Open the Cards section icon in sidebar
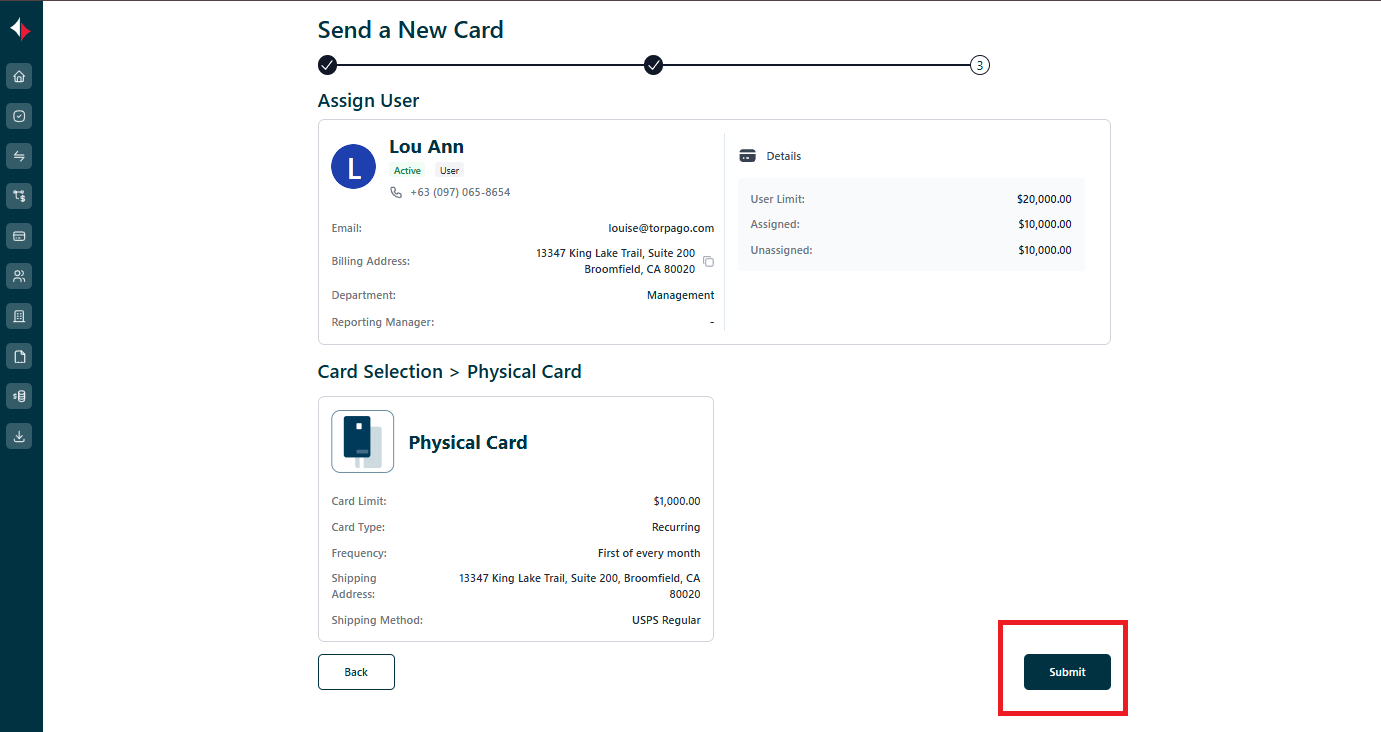The height and width of the screenshot is (732, 1381). point(19,236)
